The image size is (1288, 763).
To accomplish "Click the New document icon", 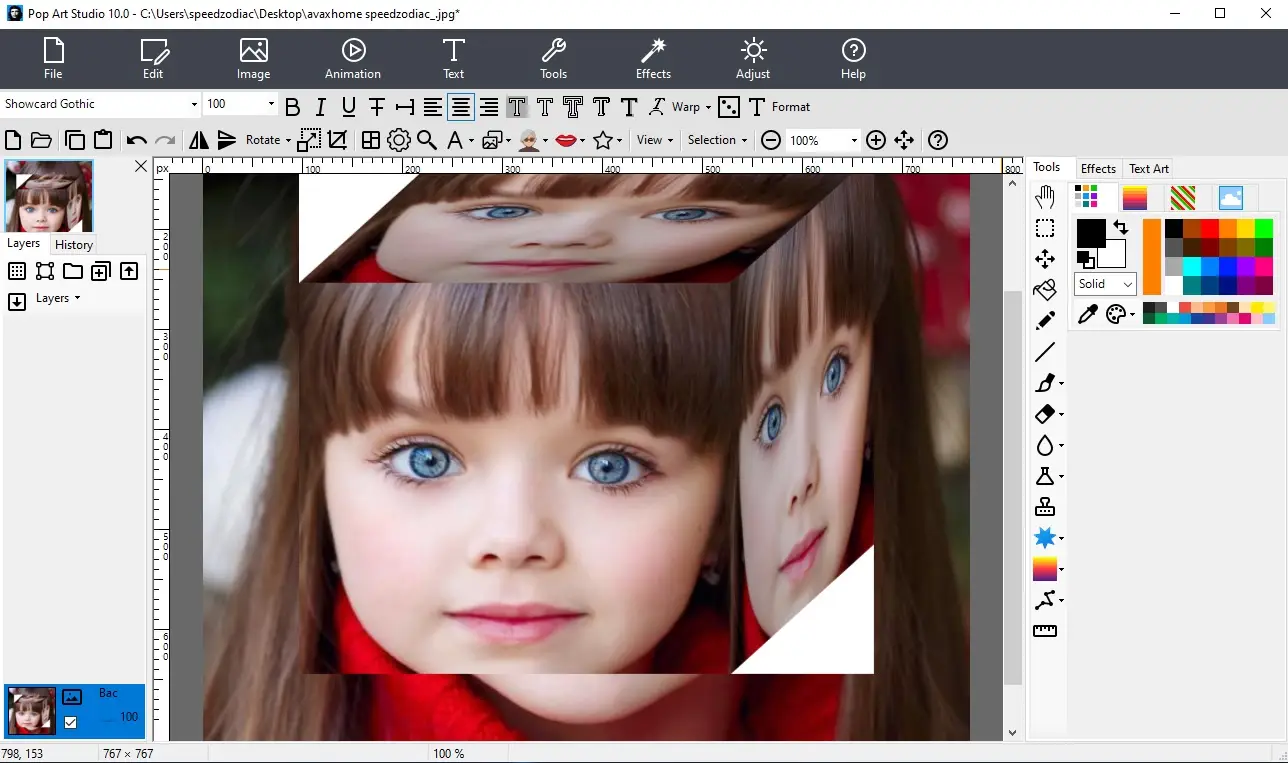I will 13,140.
